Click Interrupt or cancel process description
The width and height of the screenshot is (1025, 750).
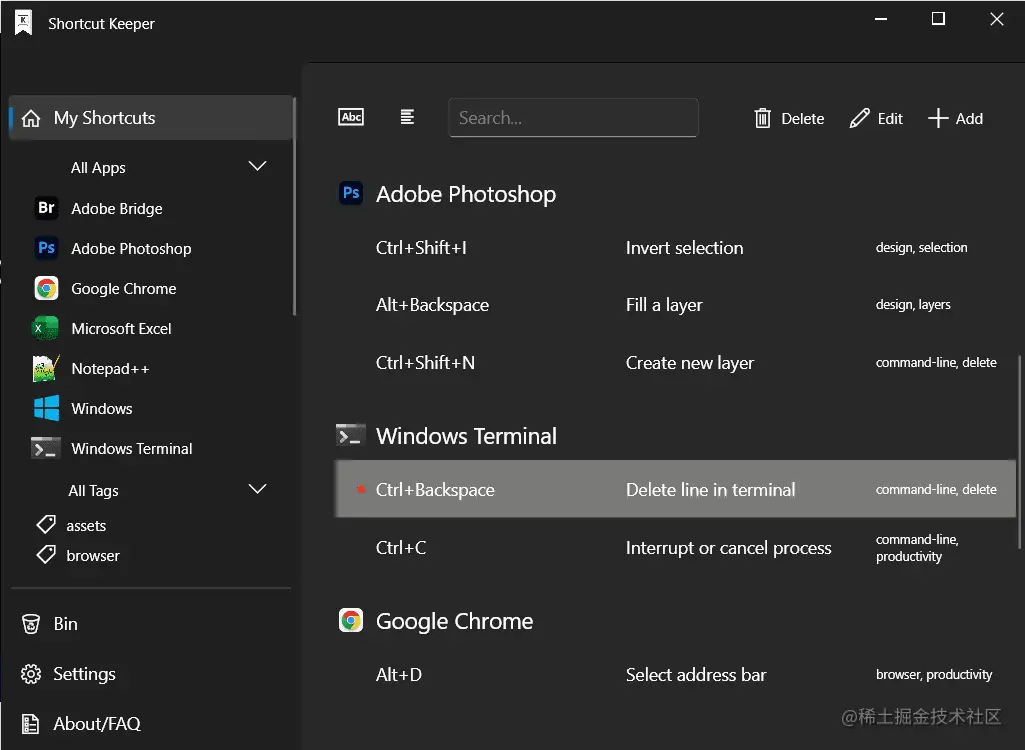coord(728,547)
